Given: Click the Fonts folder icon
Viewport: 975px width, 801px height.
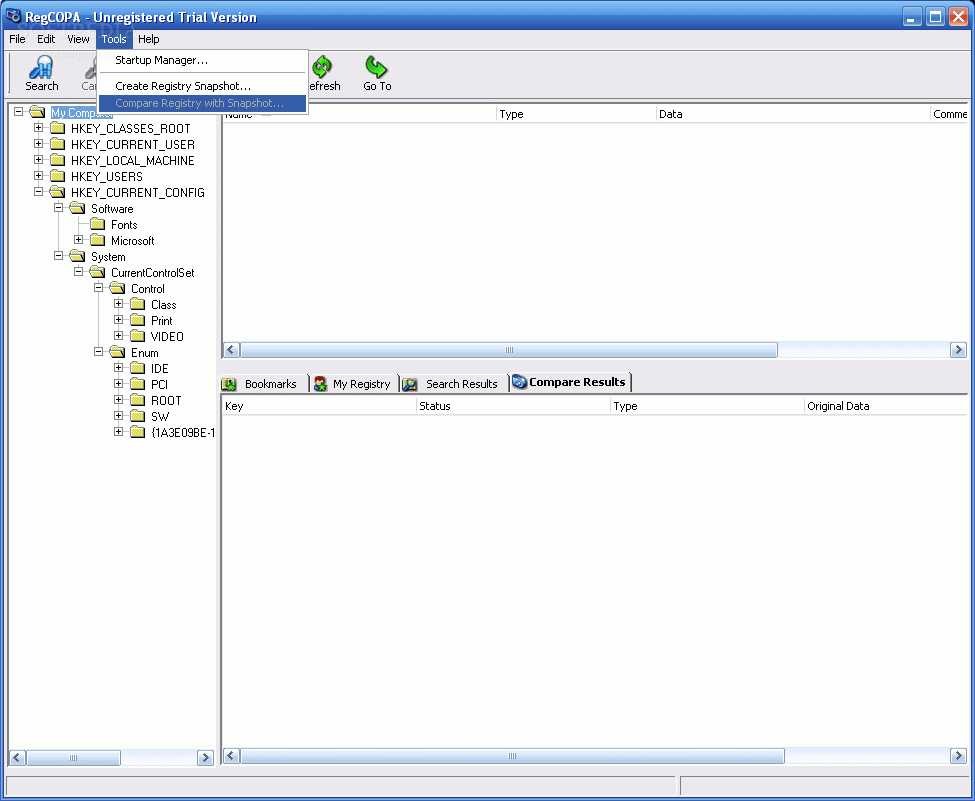Looking at the screenshot, I should [98, 225].
